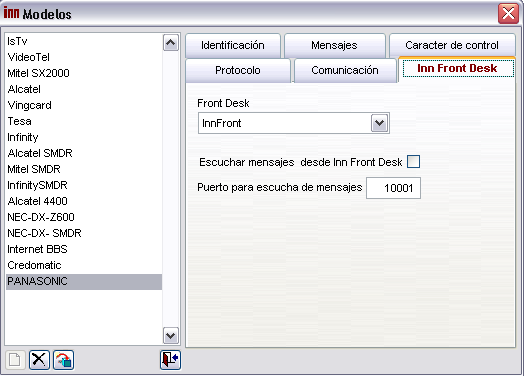Open the Front Desk dropdown arrow
Image resolution: width=524 pixels, height=376 pixels.
tap(379, 123)
